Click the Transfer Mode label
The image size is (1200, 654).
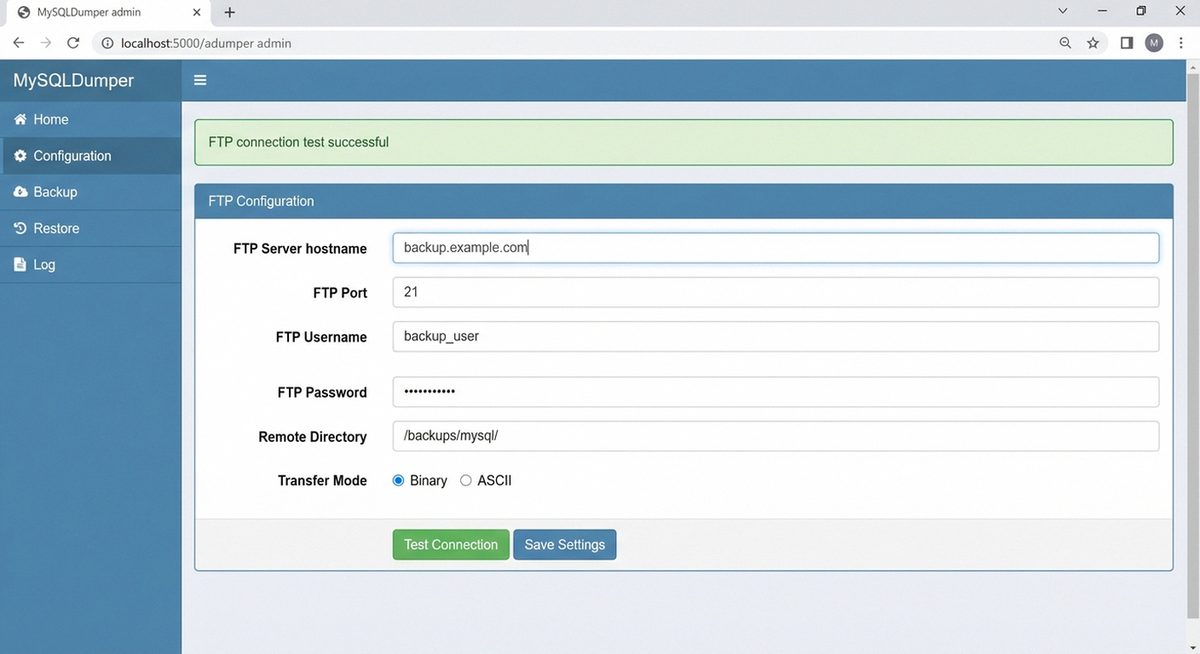click(x=322, y=481)
